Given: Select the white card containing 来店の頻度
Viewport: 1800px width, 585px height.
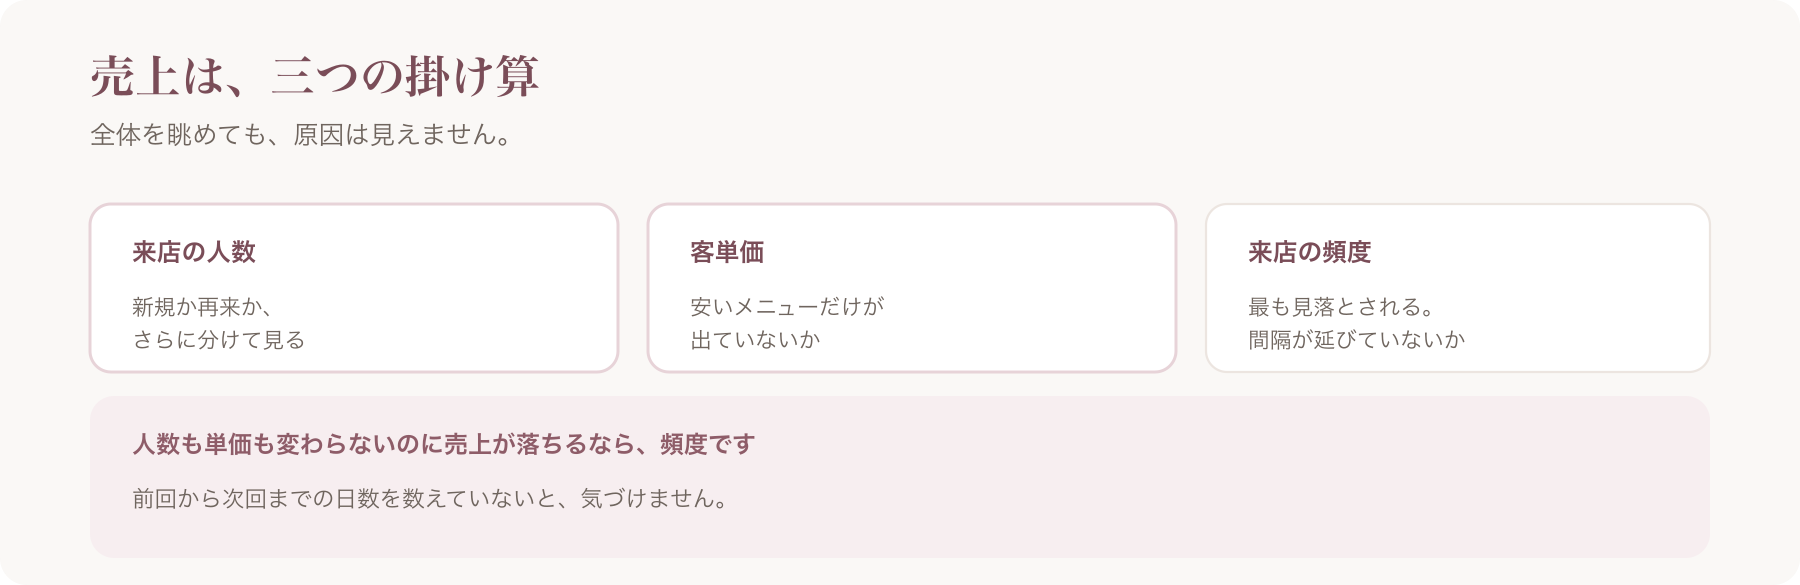Looking at the screenshot, I should [x=1458, y=288].
